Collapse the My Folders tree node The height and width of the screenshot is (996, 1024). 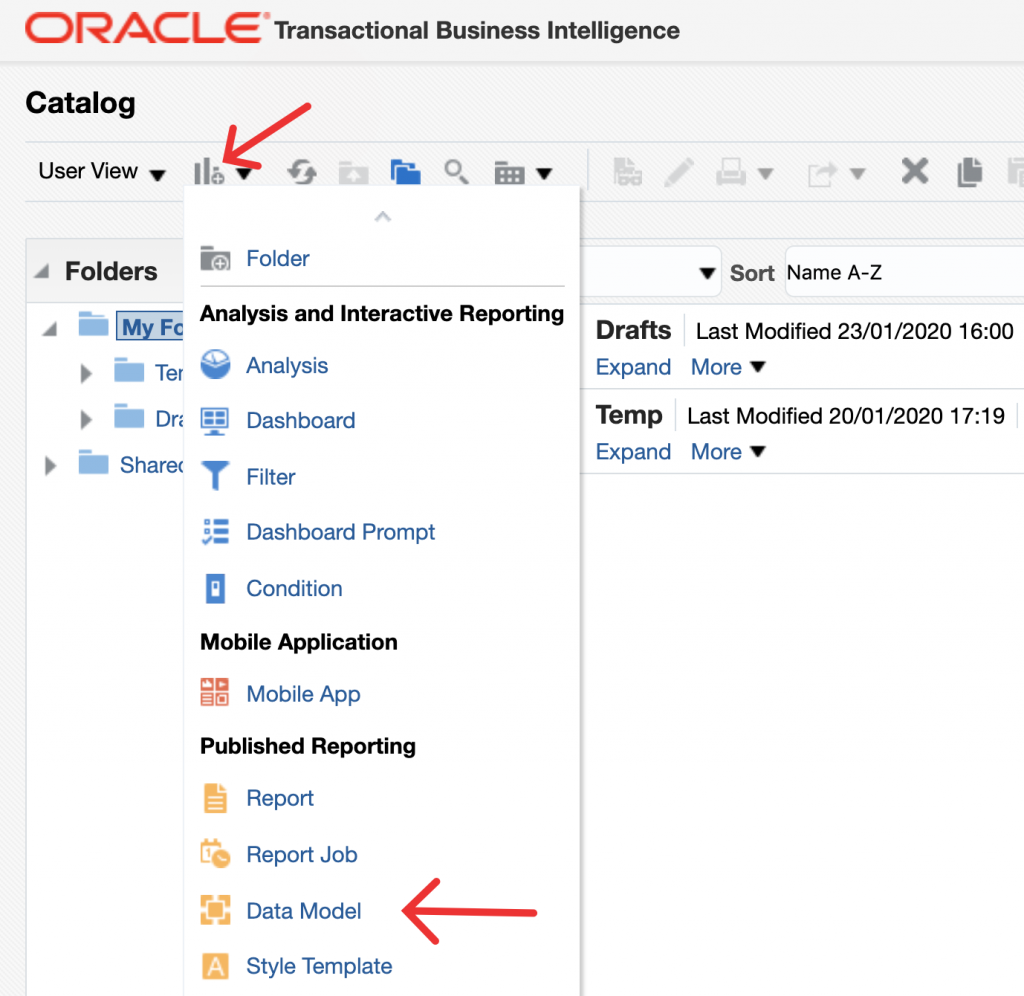pyautogui.click(x=50, y=327)
